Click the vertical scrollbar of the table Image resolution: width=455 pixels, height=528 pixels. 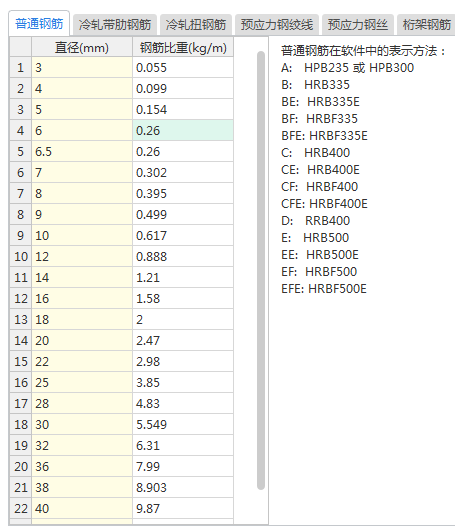pos(261,270)
